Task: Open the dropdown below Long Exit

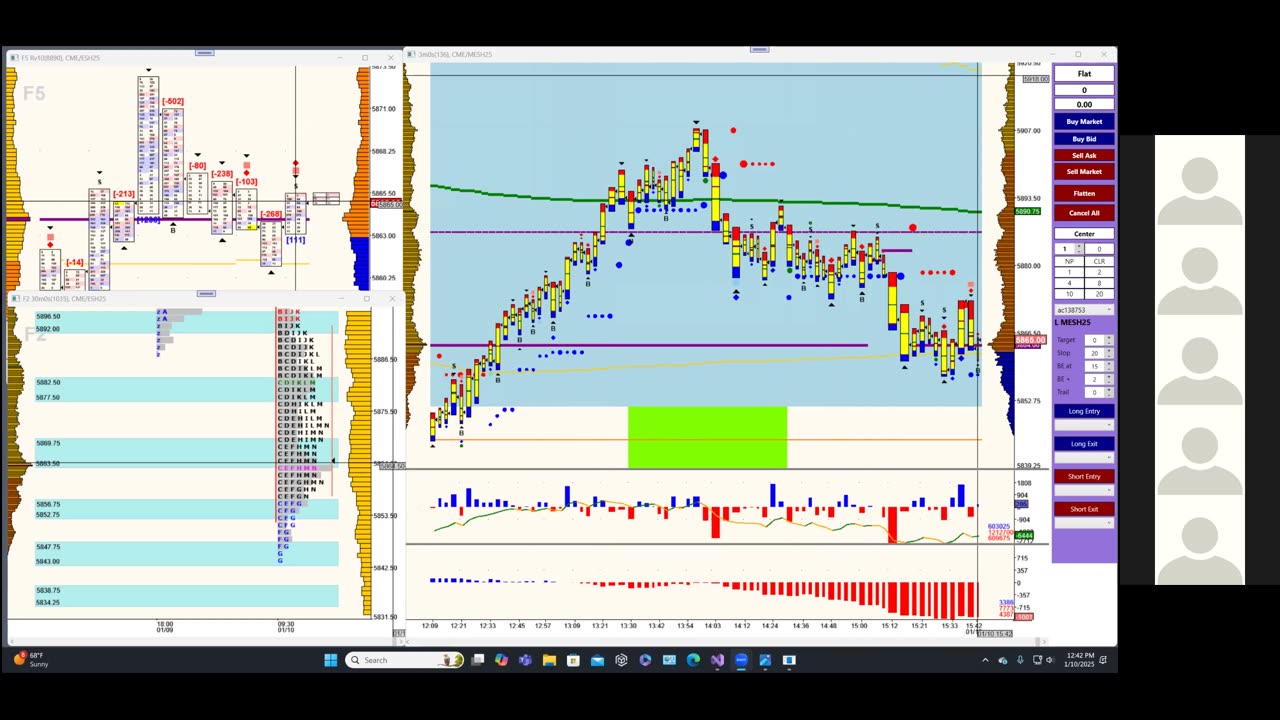Action: click(x=1084, y=457)
